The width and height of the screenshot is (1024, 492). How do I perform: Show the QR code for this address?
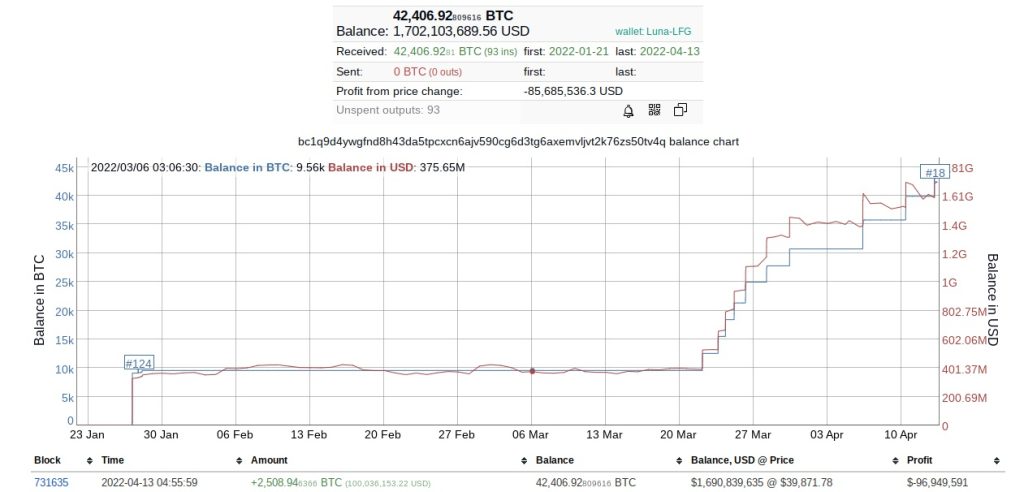coord(655,110)
